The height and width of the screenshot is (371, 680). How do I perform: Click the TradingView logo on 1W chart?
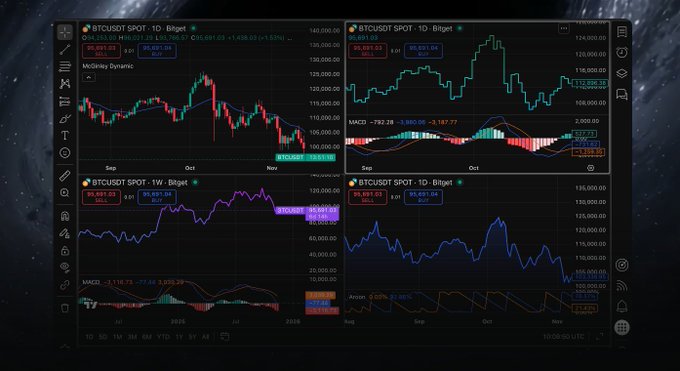coord(91,305)
